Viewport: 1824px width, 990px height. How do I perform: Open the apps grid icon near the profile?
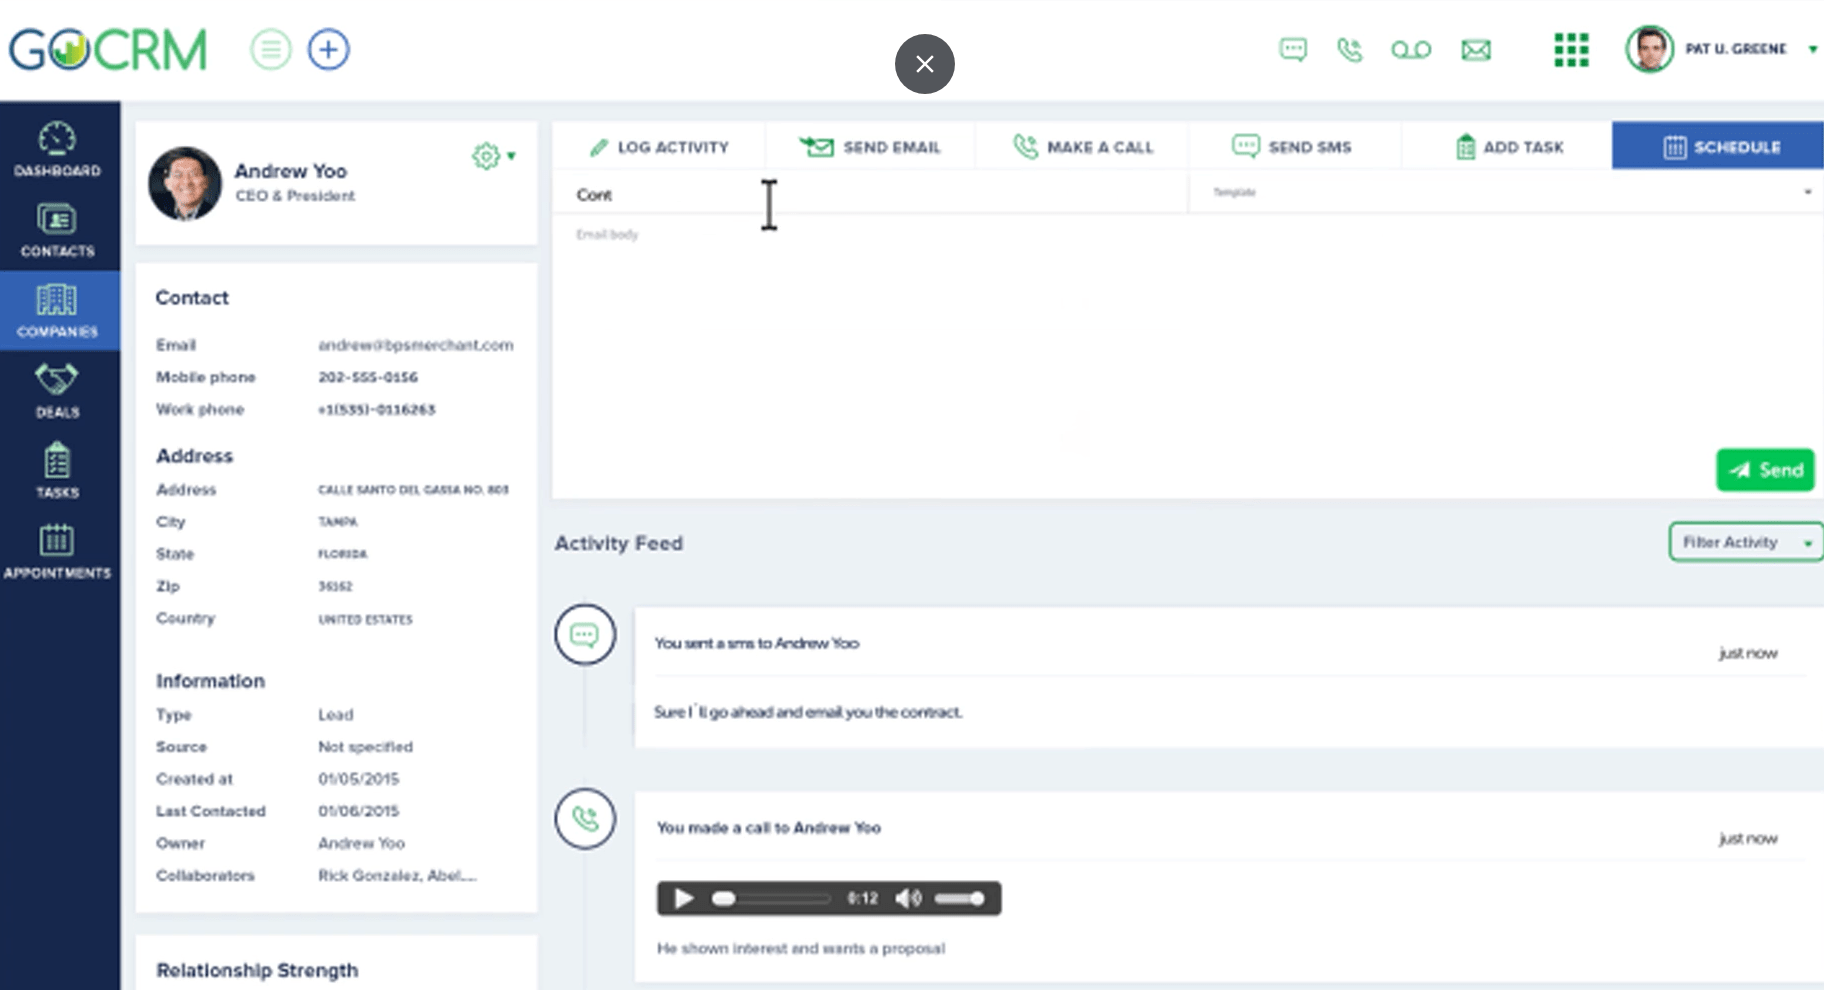click(1571, 48)
